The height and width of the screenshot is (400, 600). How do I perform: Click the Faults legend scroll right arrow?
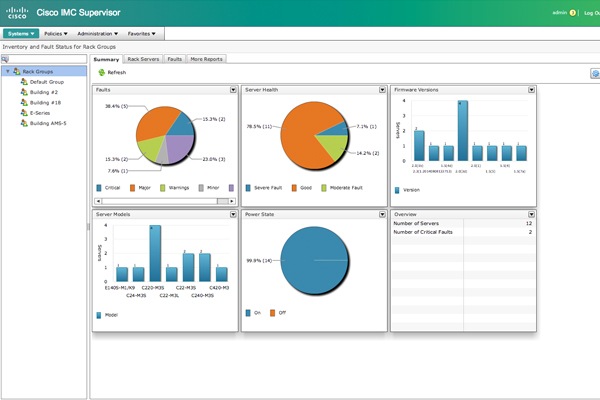(x=232, y=201)
